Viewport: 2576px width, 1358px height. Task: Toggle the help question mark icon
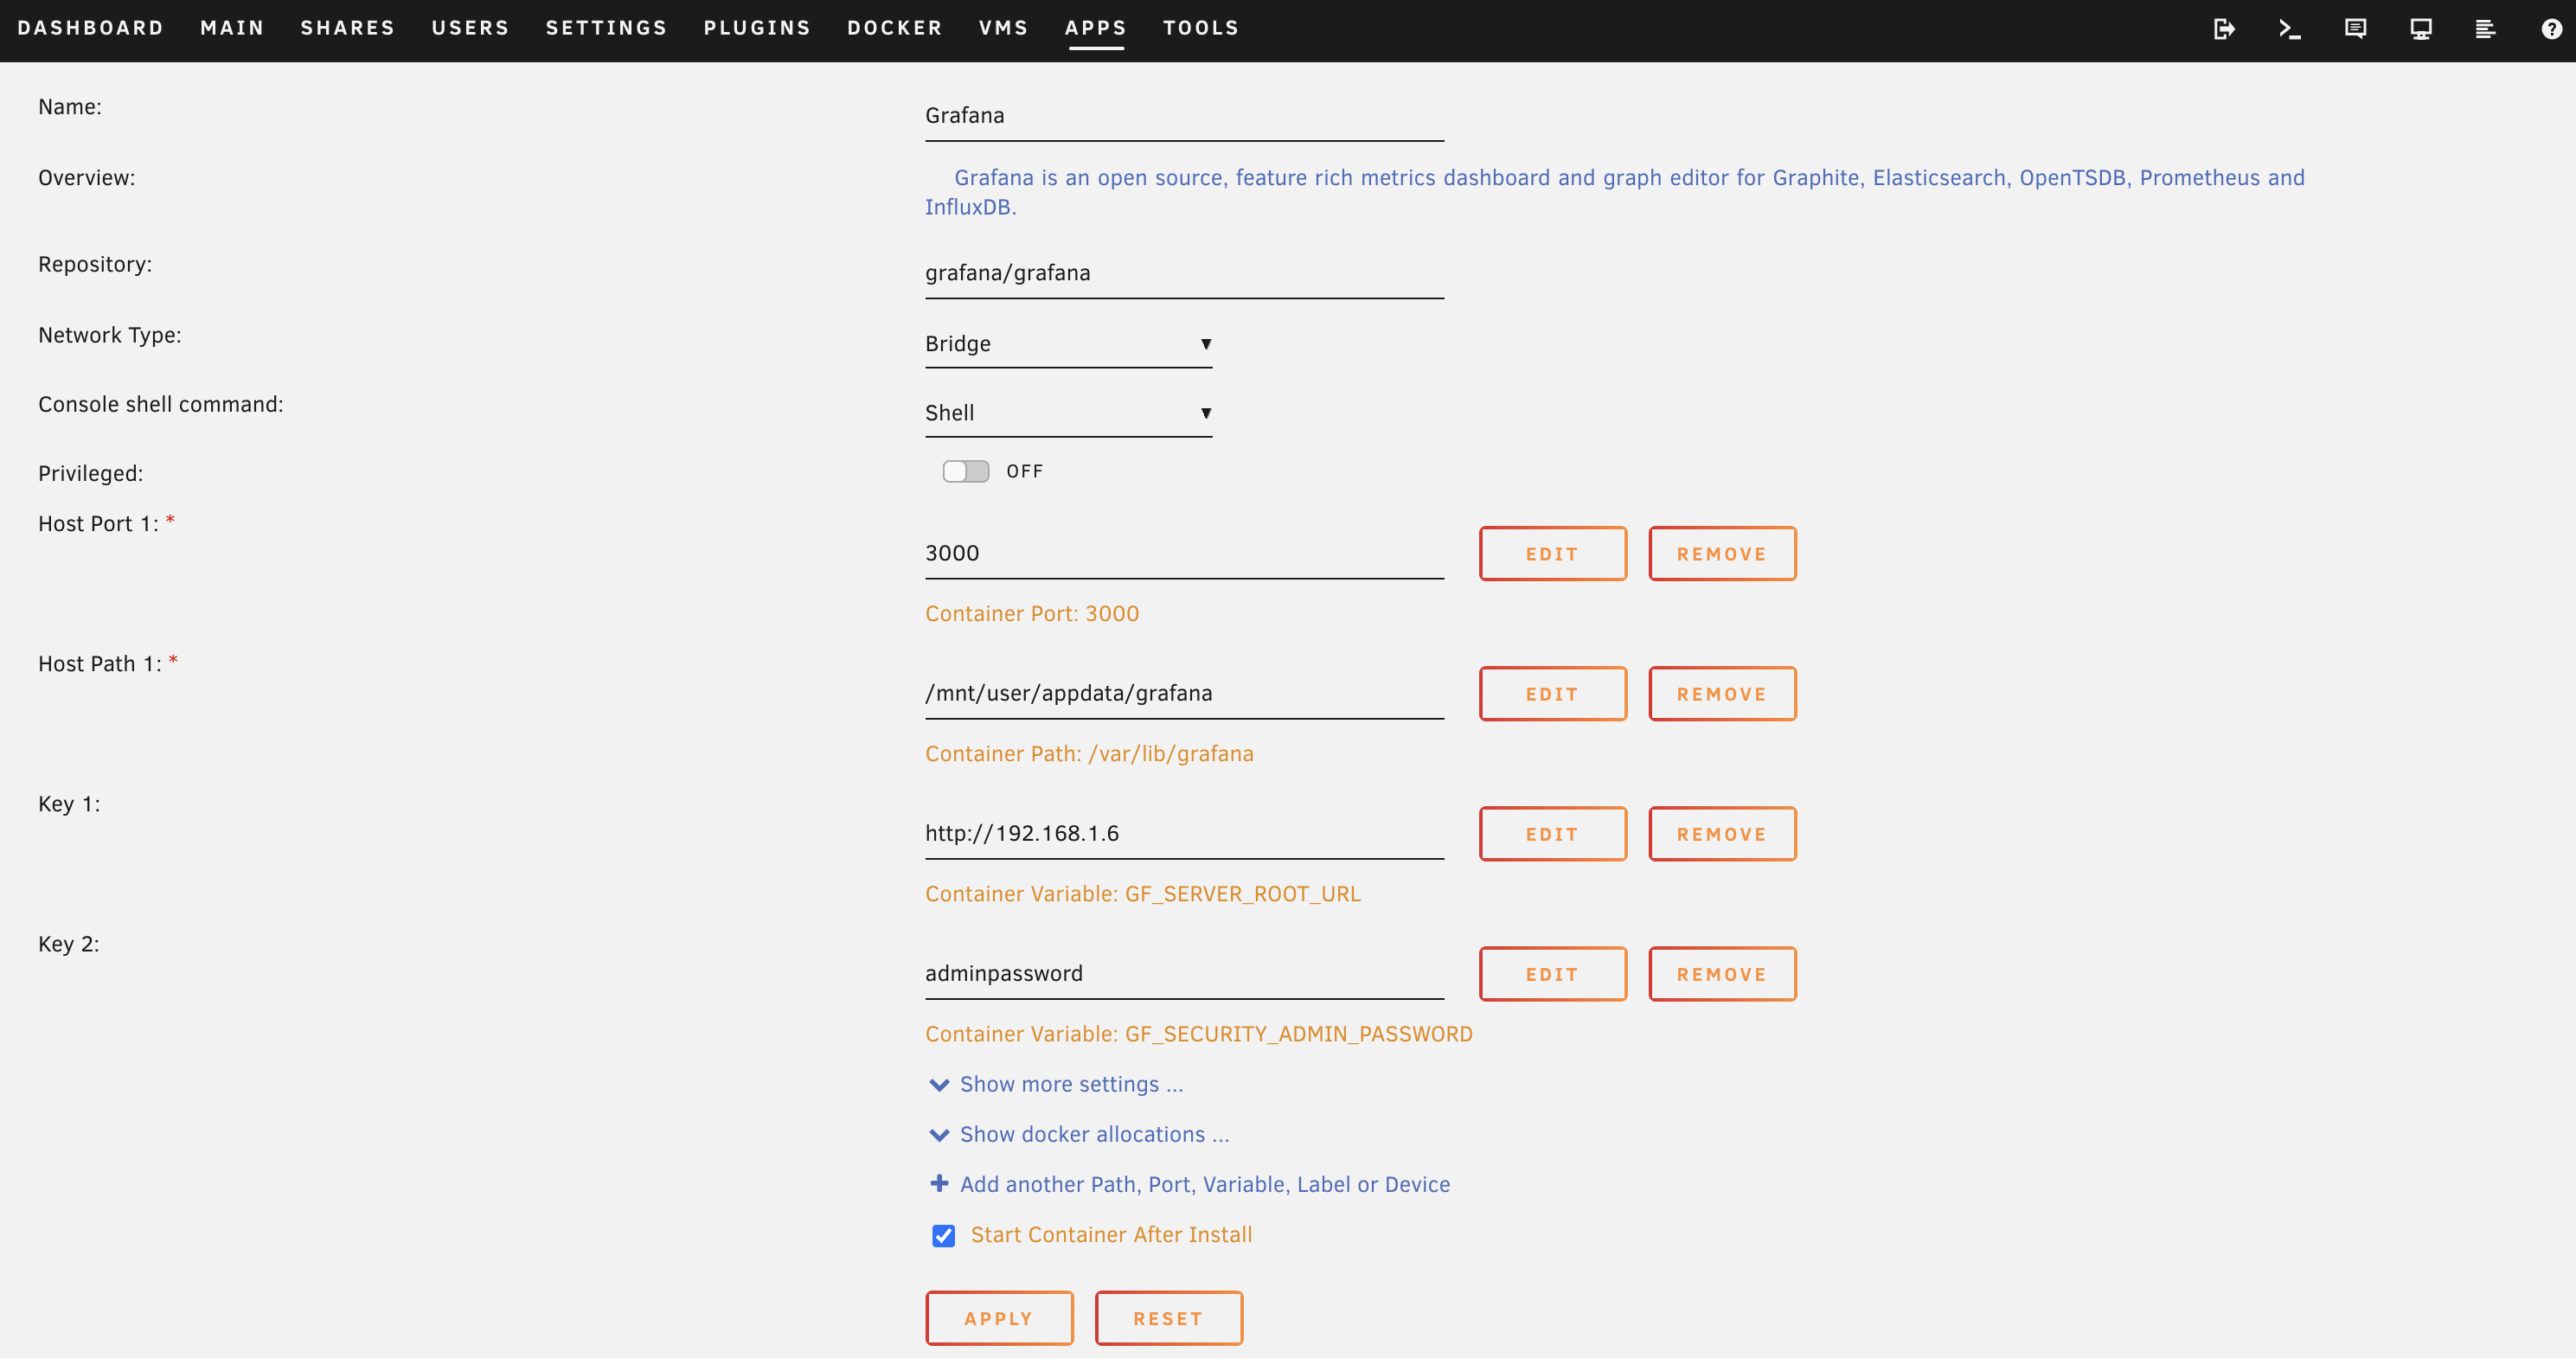[x=2551, y=29]
